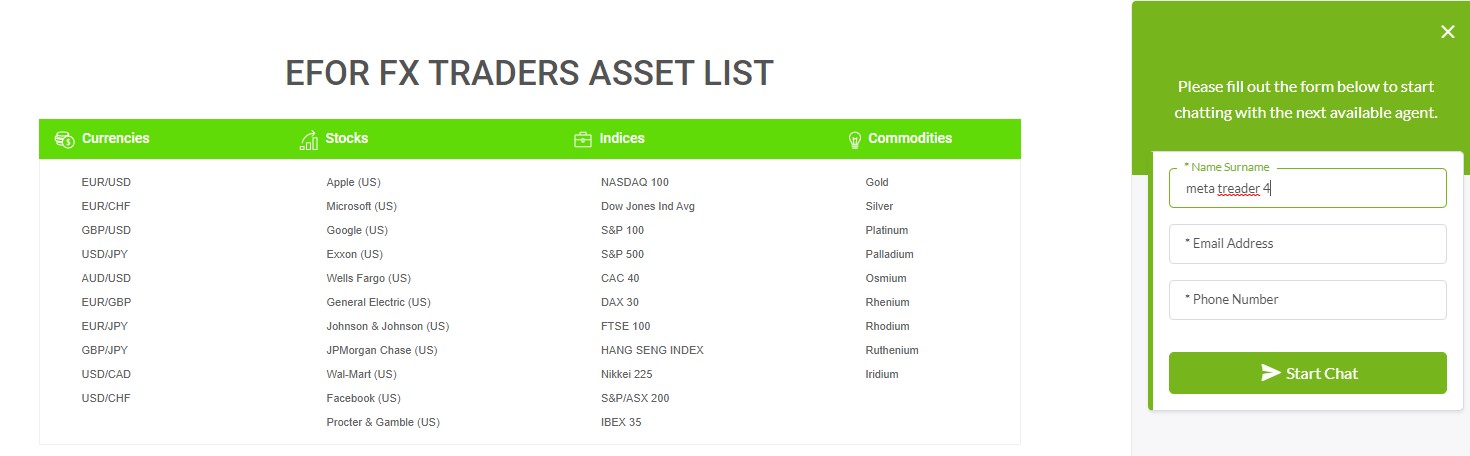Click into the Email Address field
Screen dimensions: 1470x456
[x=1308, y=244]
